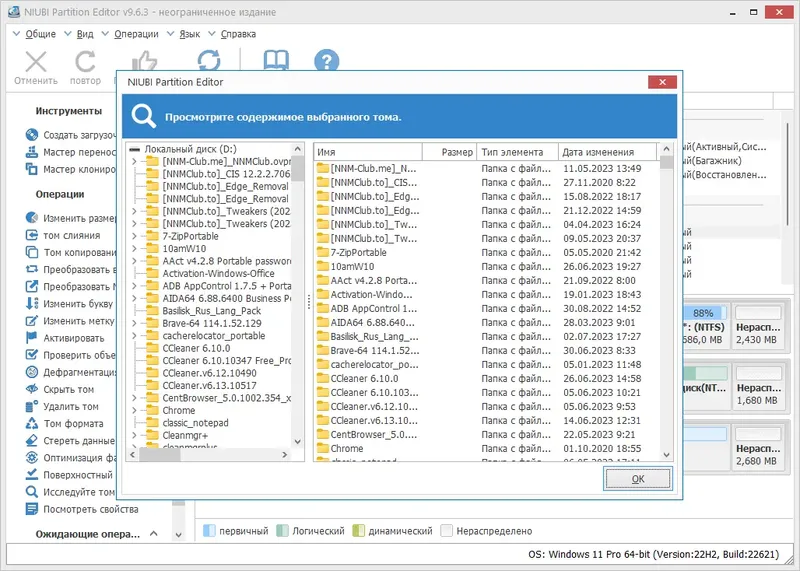This screenshot has height=571, width=800.
Task: Click the Стереть данные eraser icon
Action: coord(32,440)
